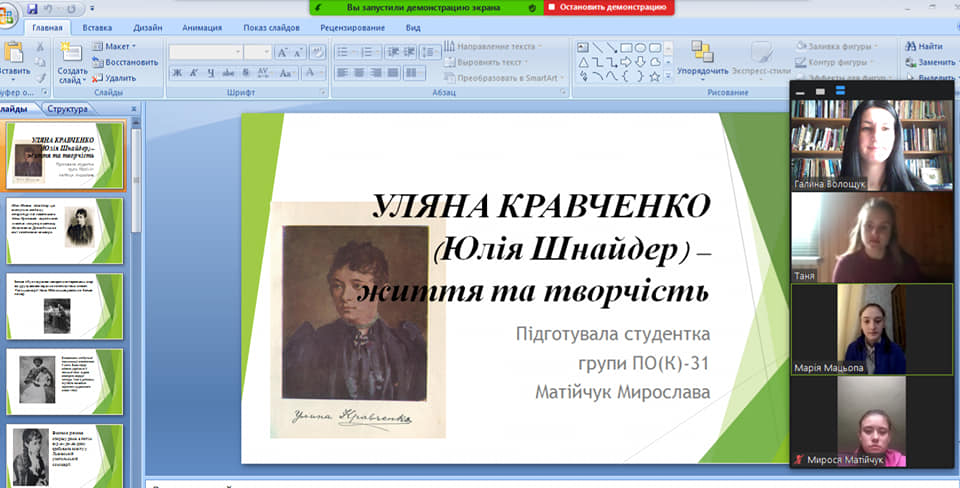
Task: Click the save icon in quick access toolbar
Action: coord(32,9)
